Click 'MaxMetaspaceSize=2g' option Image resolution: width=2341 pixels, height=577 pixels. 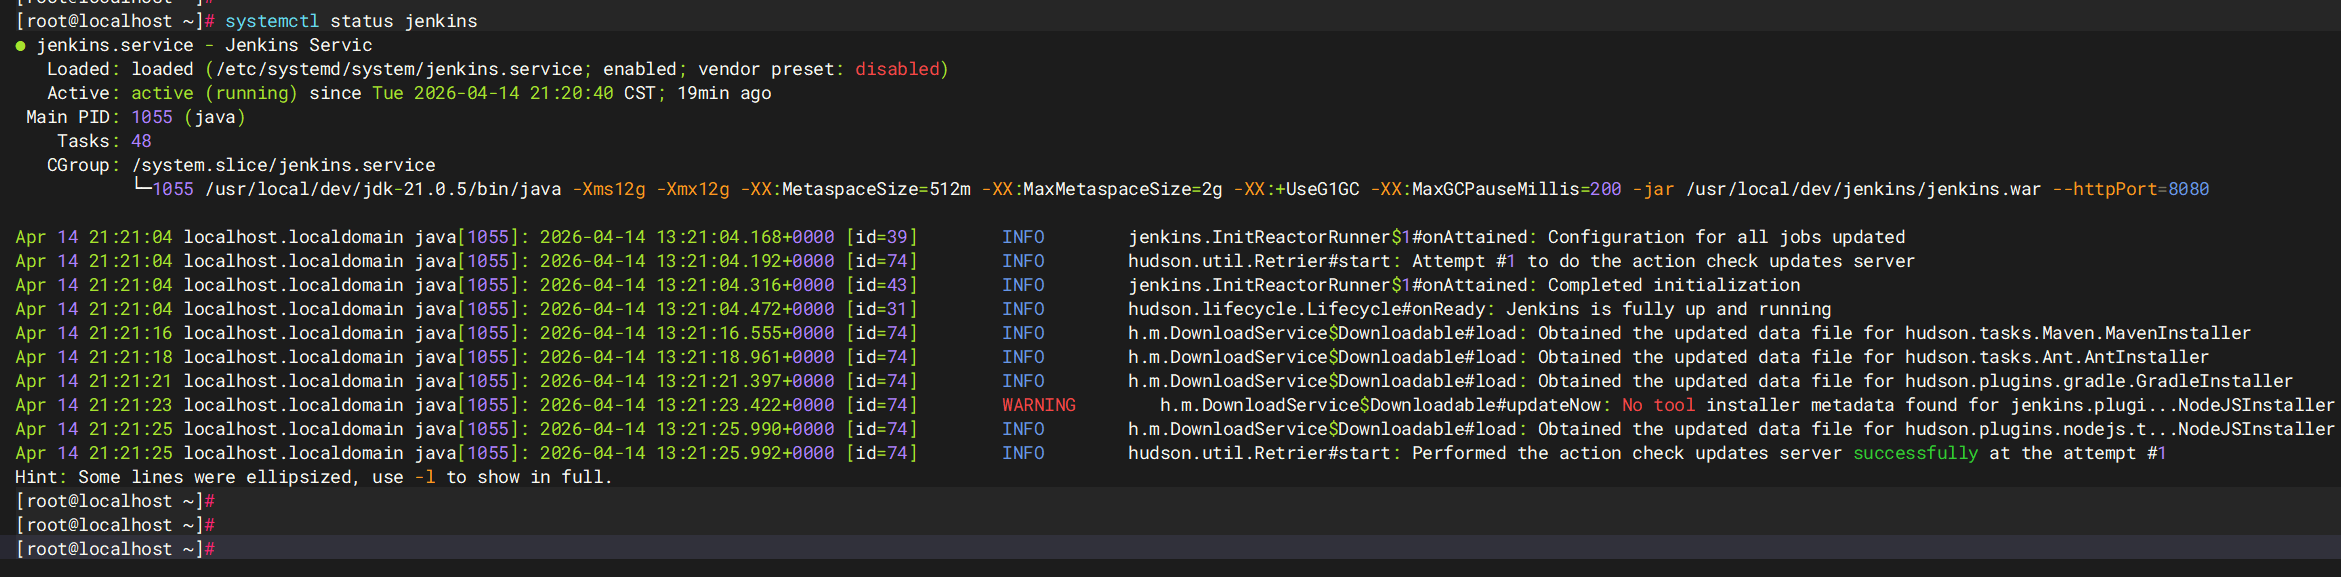coord(1123,189)
